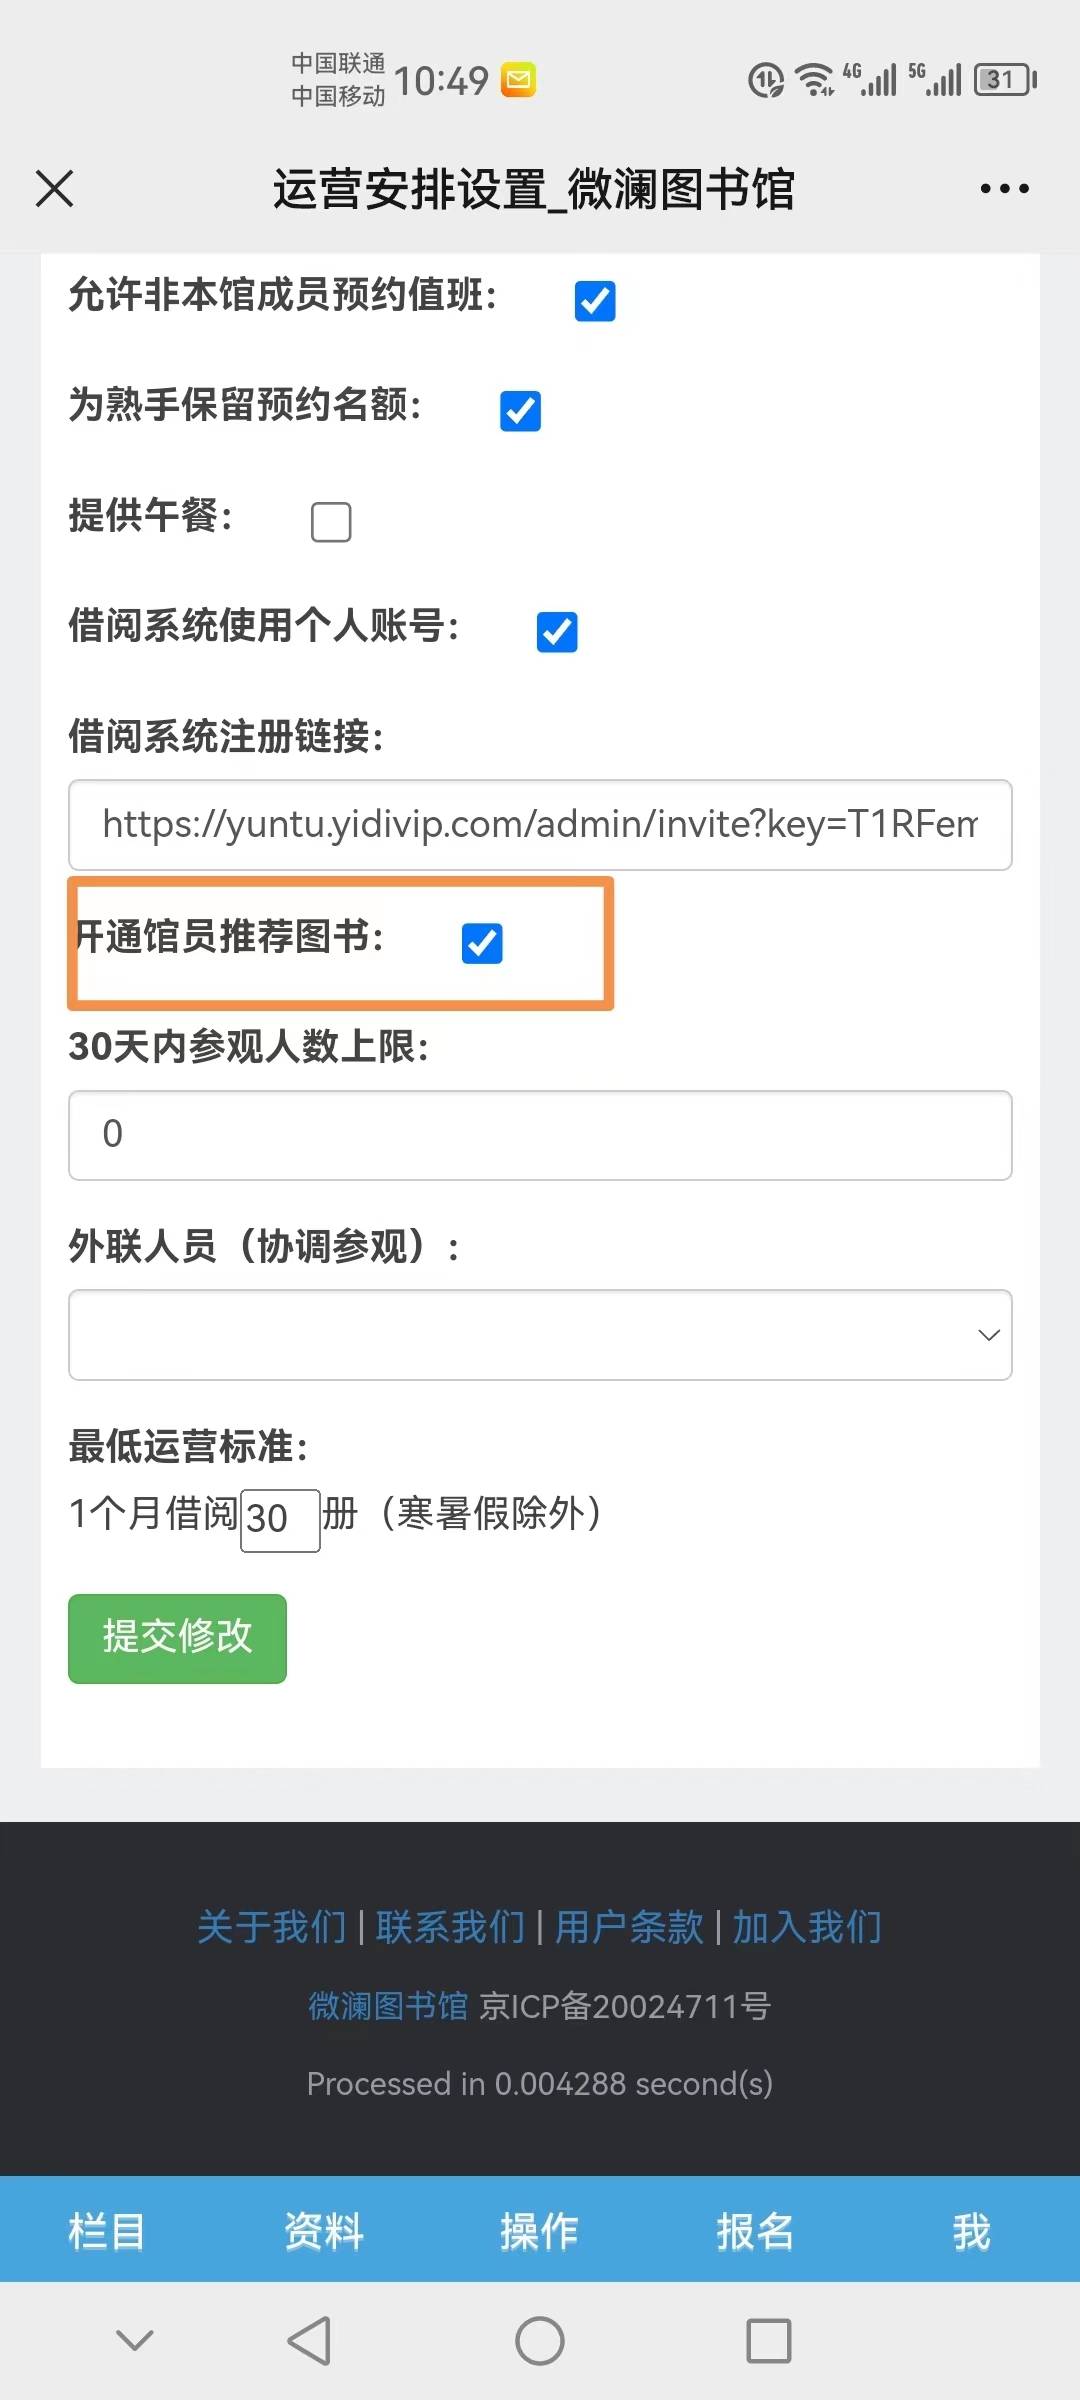Switch to the 报名 bottom tab
Screen dimensions: 1080x2400
click(x=756, y=2232)
